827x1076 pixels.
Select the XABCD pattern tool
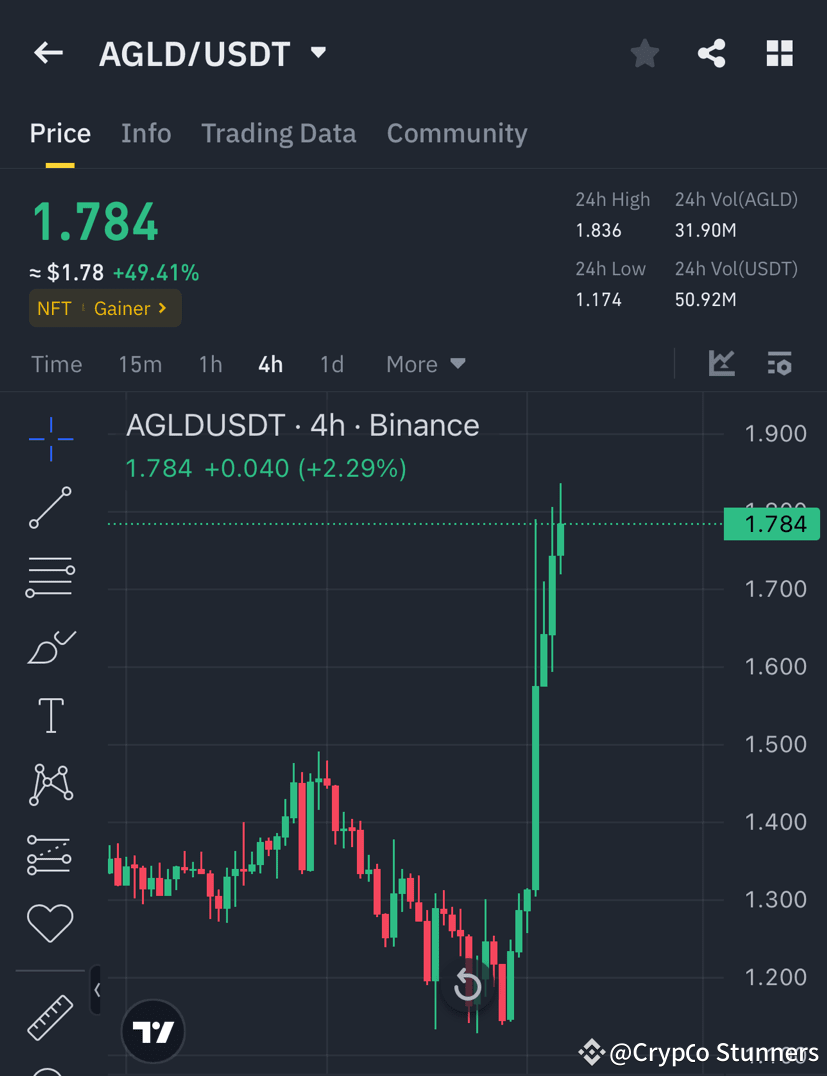click(x=50, y=784)
